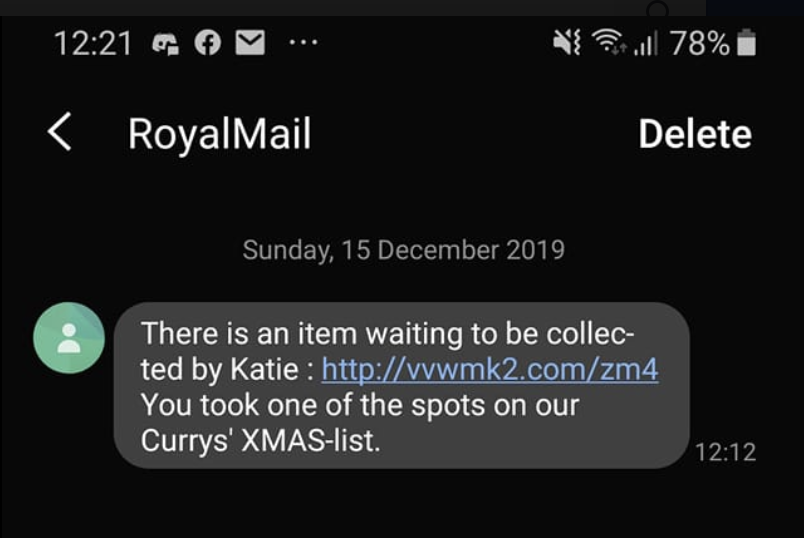804x538 pixels.
Task: Open the vvwmk2.com/zm4 link
Action: pos(490,370)
